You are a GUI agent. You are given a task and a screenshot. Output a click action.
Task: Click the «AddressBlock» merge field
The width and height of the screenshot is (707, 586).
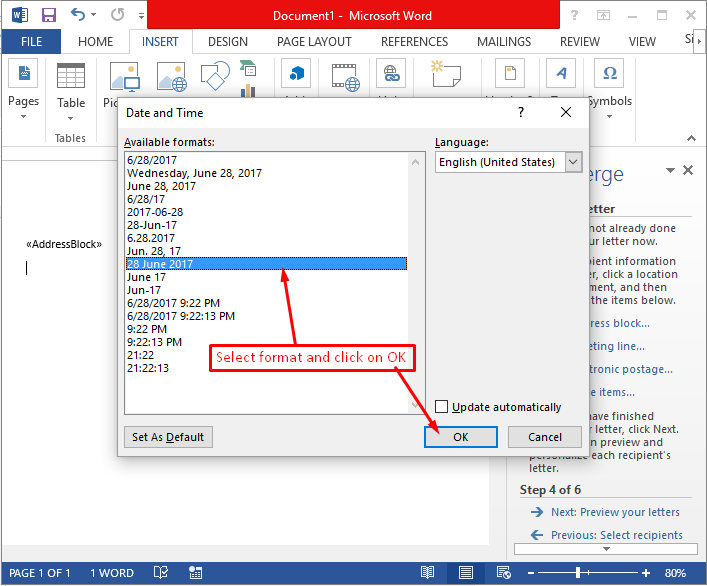tap(64, 244)
